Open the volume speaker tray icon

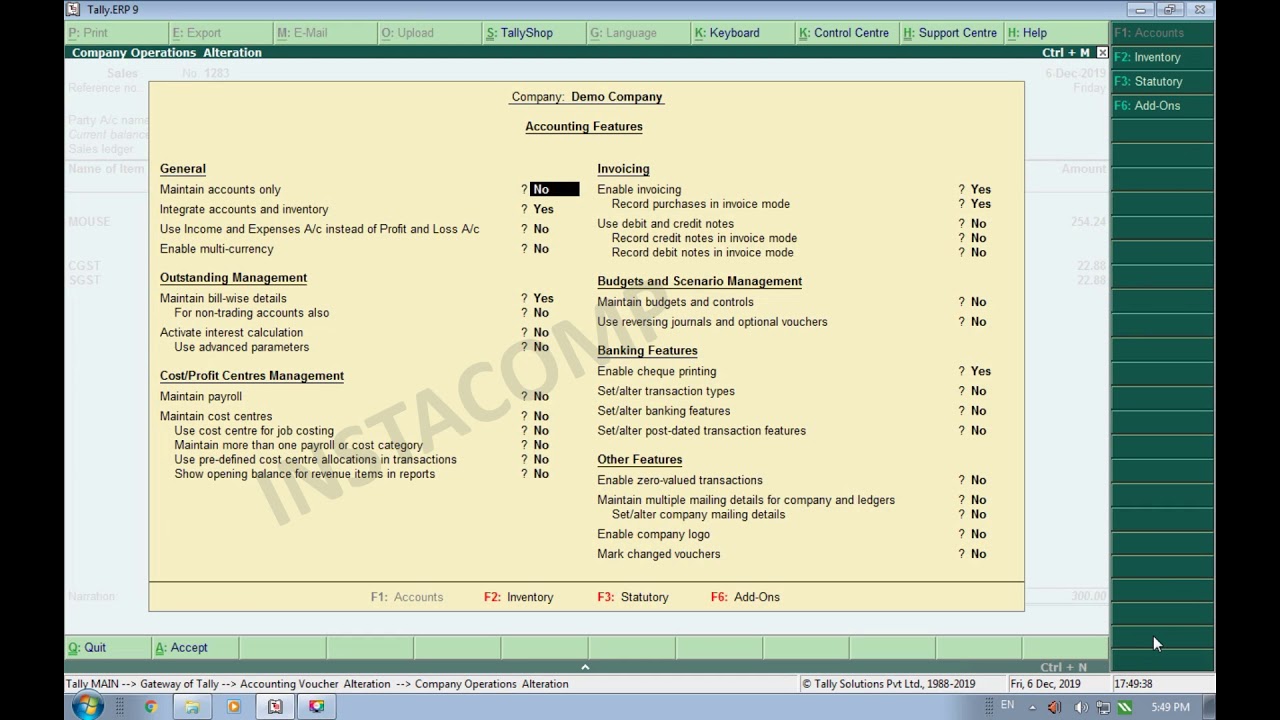tap(1080, 707)
